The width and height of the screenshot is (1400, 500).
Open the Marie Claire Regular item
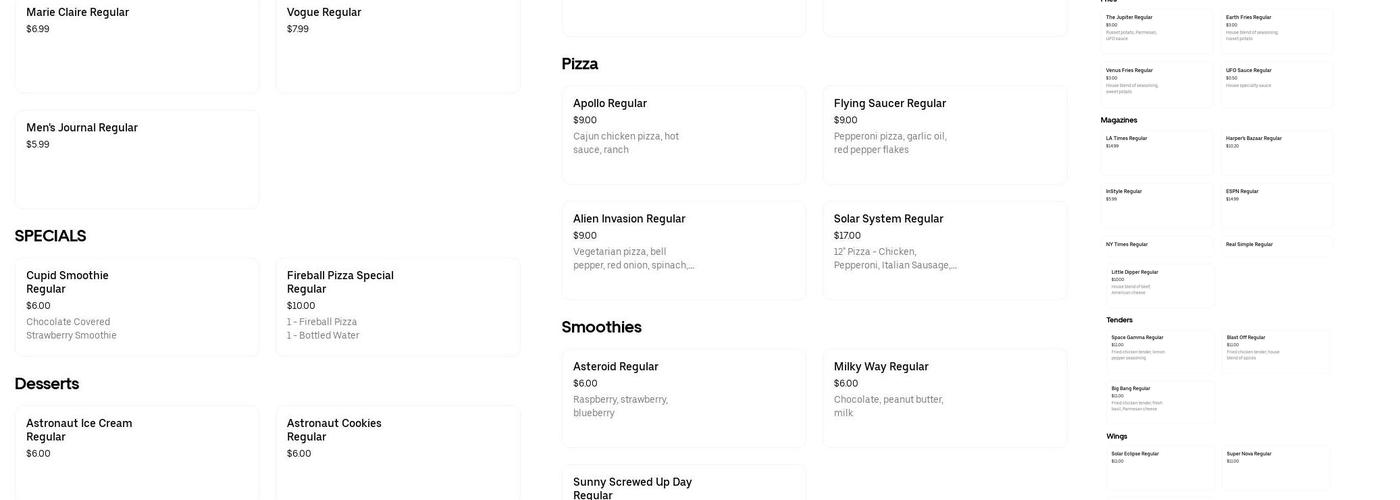point(136,45)
